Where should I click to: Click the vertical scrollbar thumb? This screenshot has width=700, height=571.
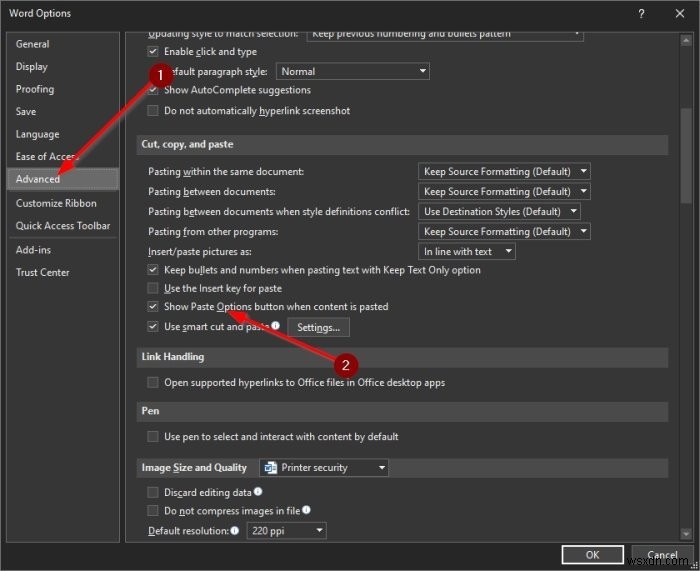686,156
